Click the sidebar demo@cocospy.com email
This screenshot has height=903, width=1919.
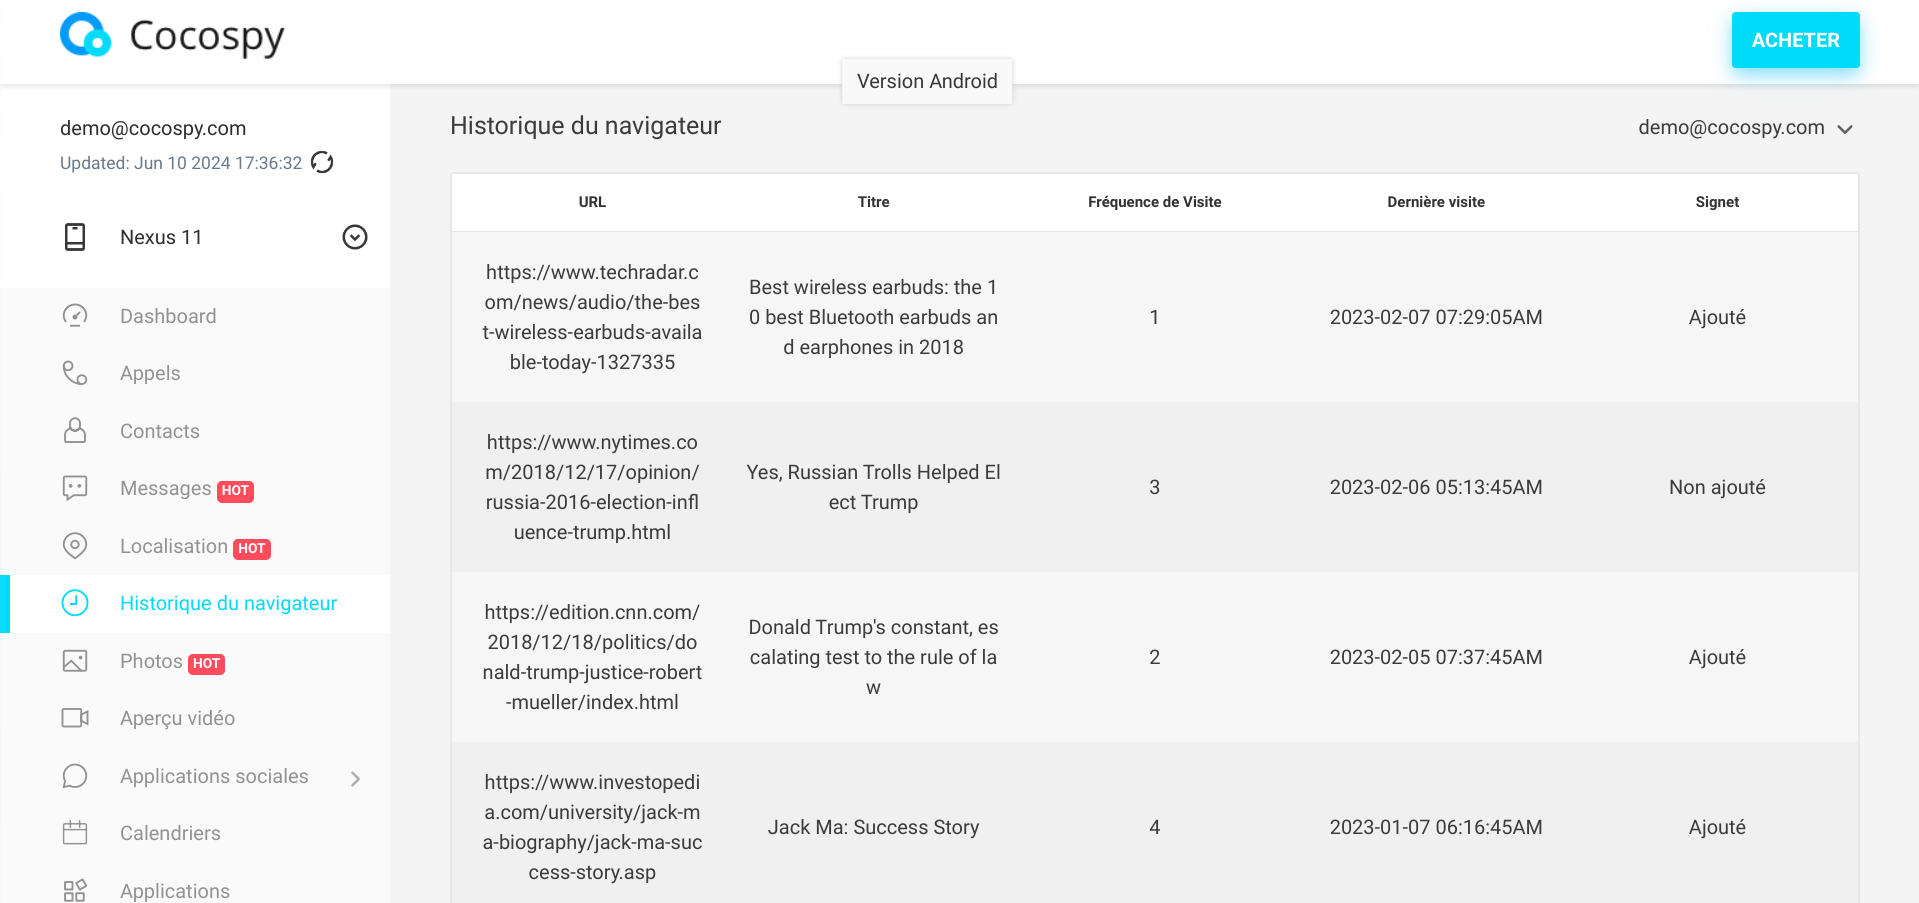point(153,128)
